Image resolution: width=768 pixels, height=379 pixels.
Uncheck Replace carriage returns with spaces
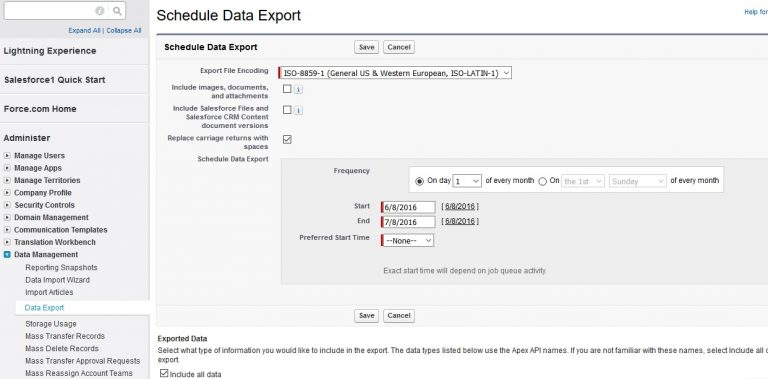coord(287,140)
